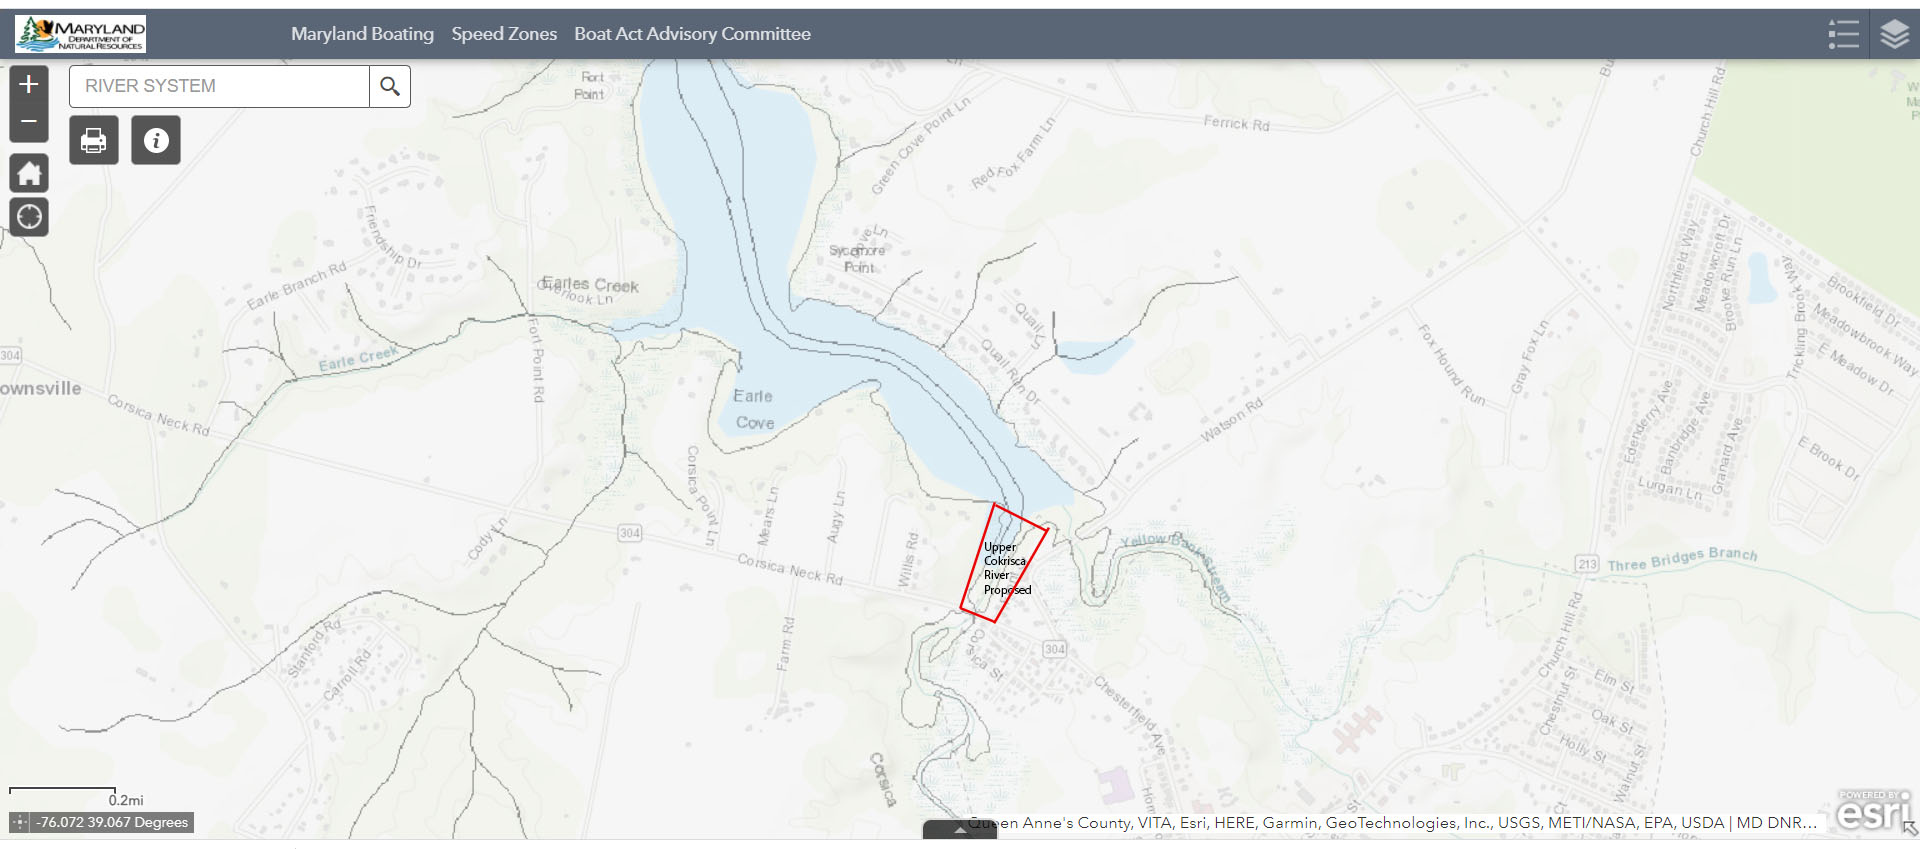The width and height of the screenshot is (1920, 849).
Task: Open the info panel
Action: pyautogui.click(x=156, y=140)
